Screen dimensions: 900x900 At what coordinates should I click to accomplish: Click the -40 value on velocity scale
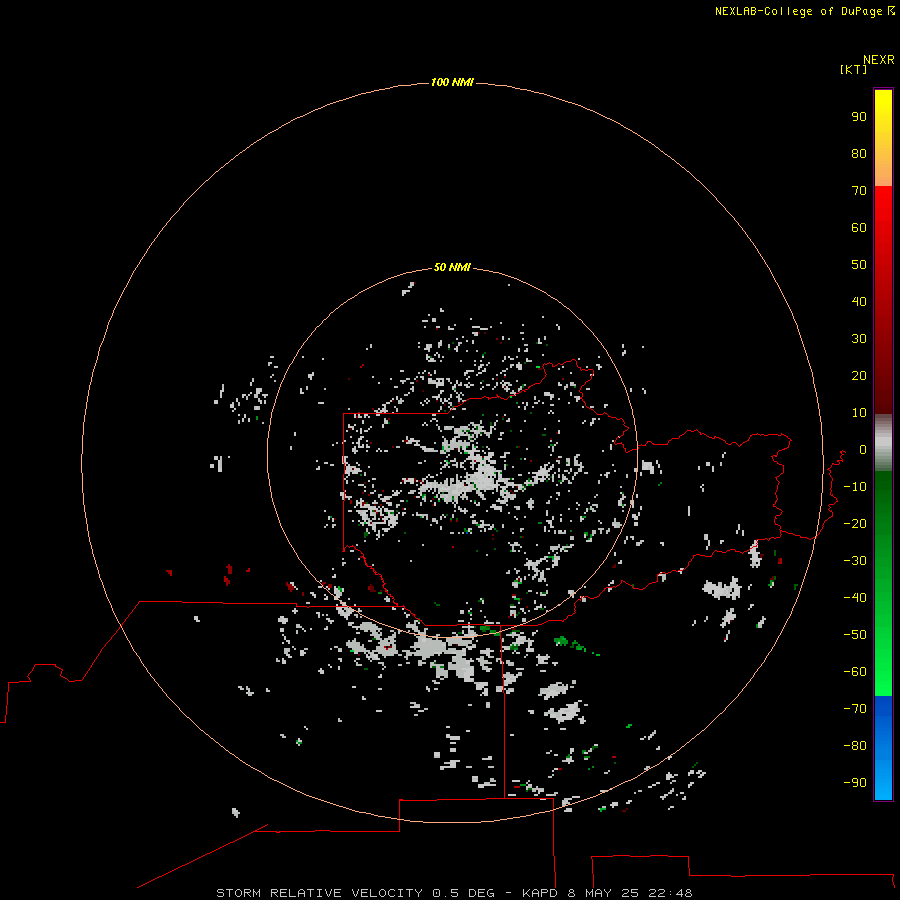(x=855, y=598)
